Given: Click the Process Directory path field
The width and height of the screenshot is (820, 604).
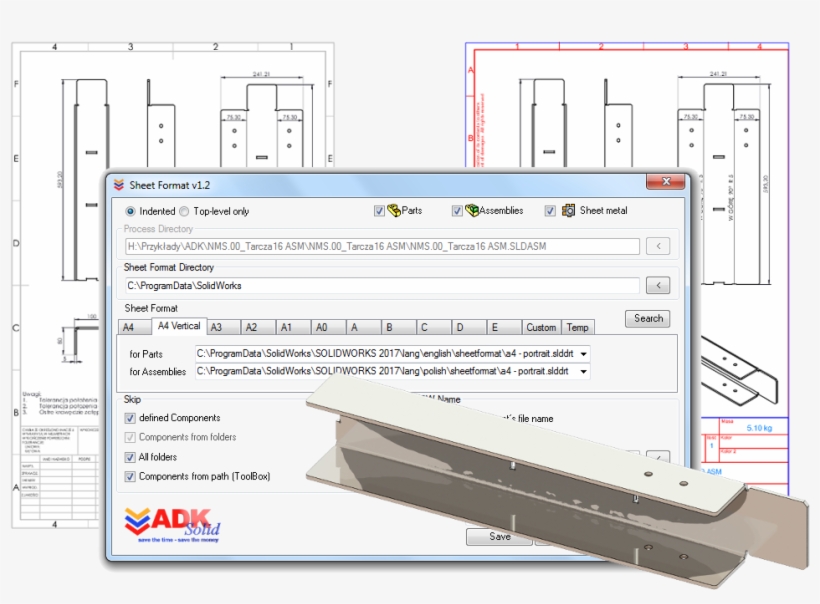Looking at the screenshot, I should pyautogui.click(x=380, y=245).
